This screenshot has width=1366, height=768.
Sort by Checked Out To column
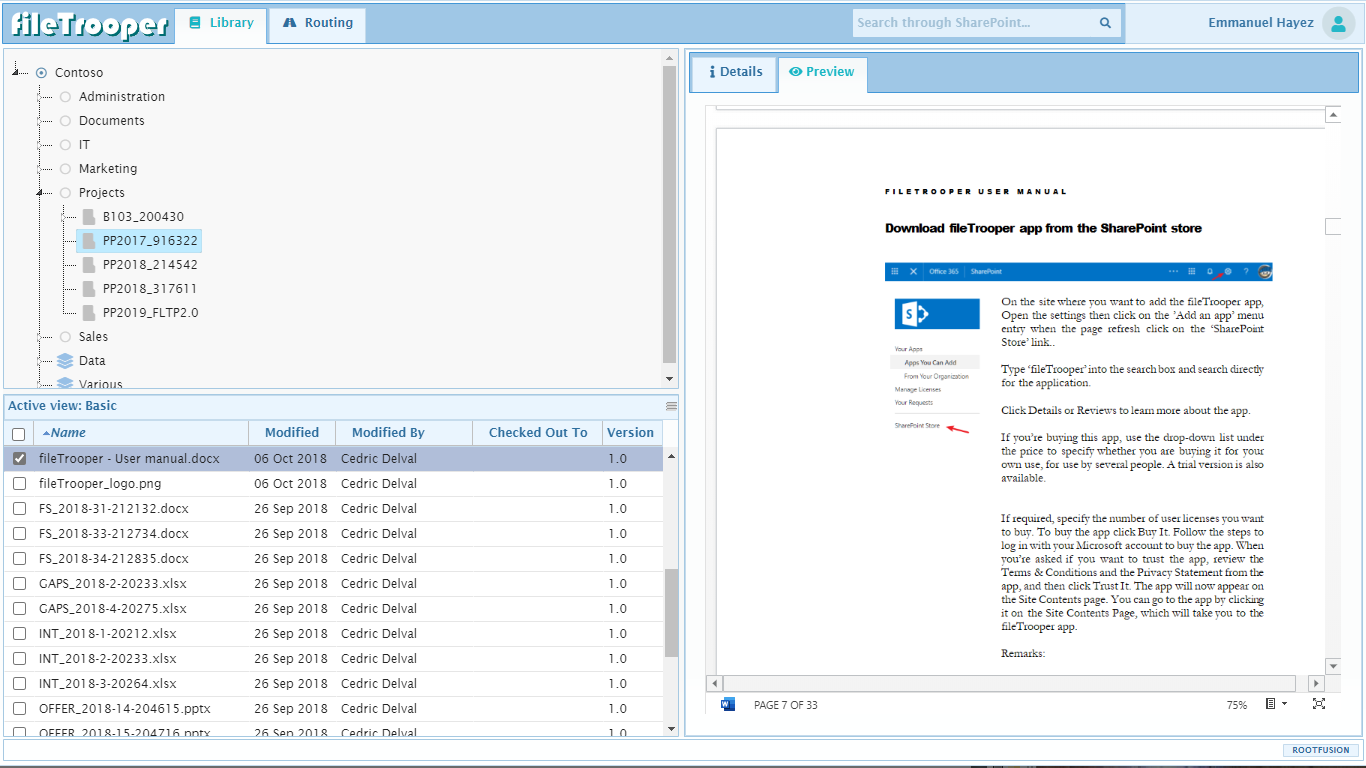coord(538,433)
